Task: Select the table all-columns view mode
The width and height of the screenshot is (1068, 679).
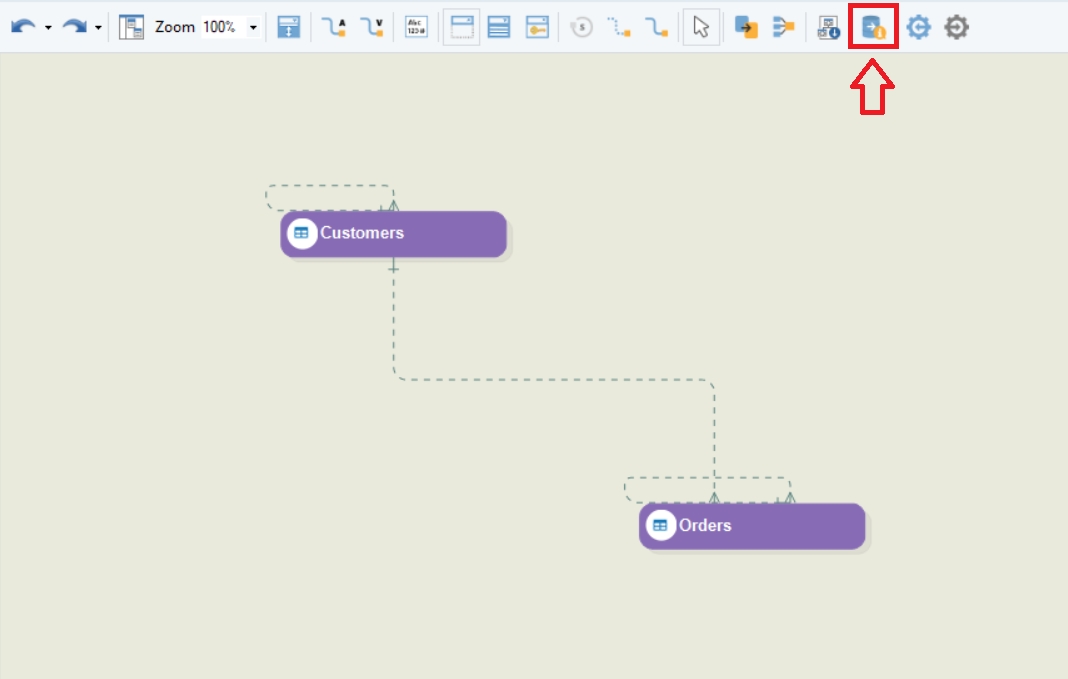Action: (x=499, y=27)
